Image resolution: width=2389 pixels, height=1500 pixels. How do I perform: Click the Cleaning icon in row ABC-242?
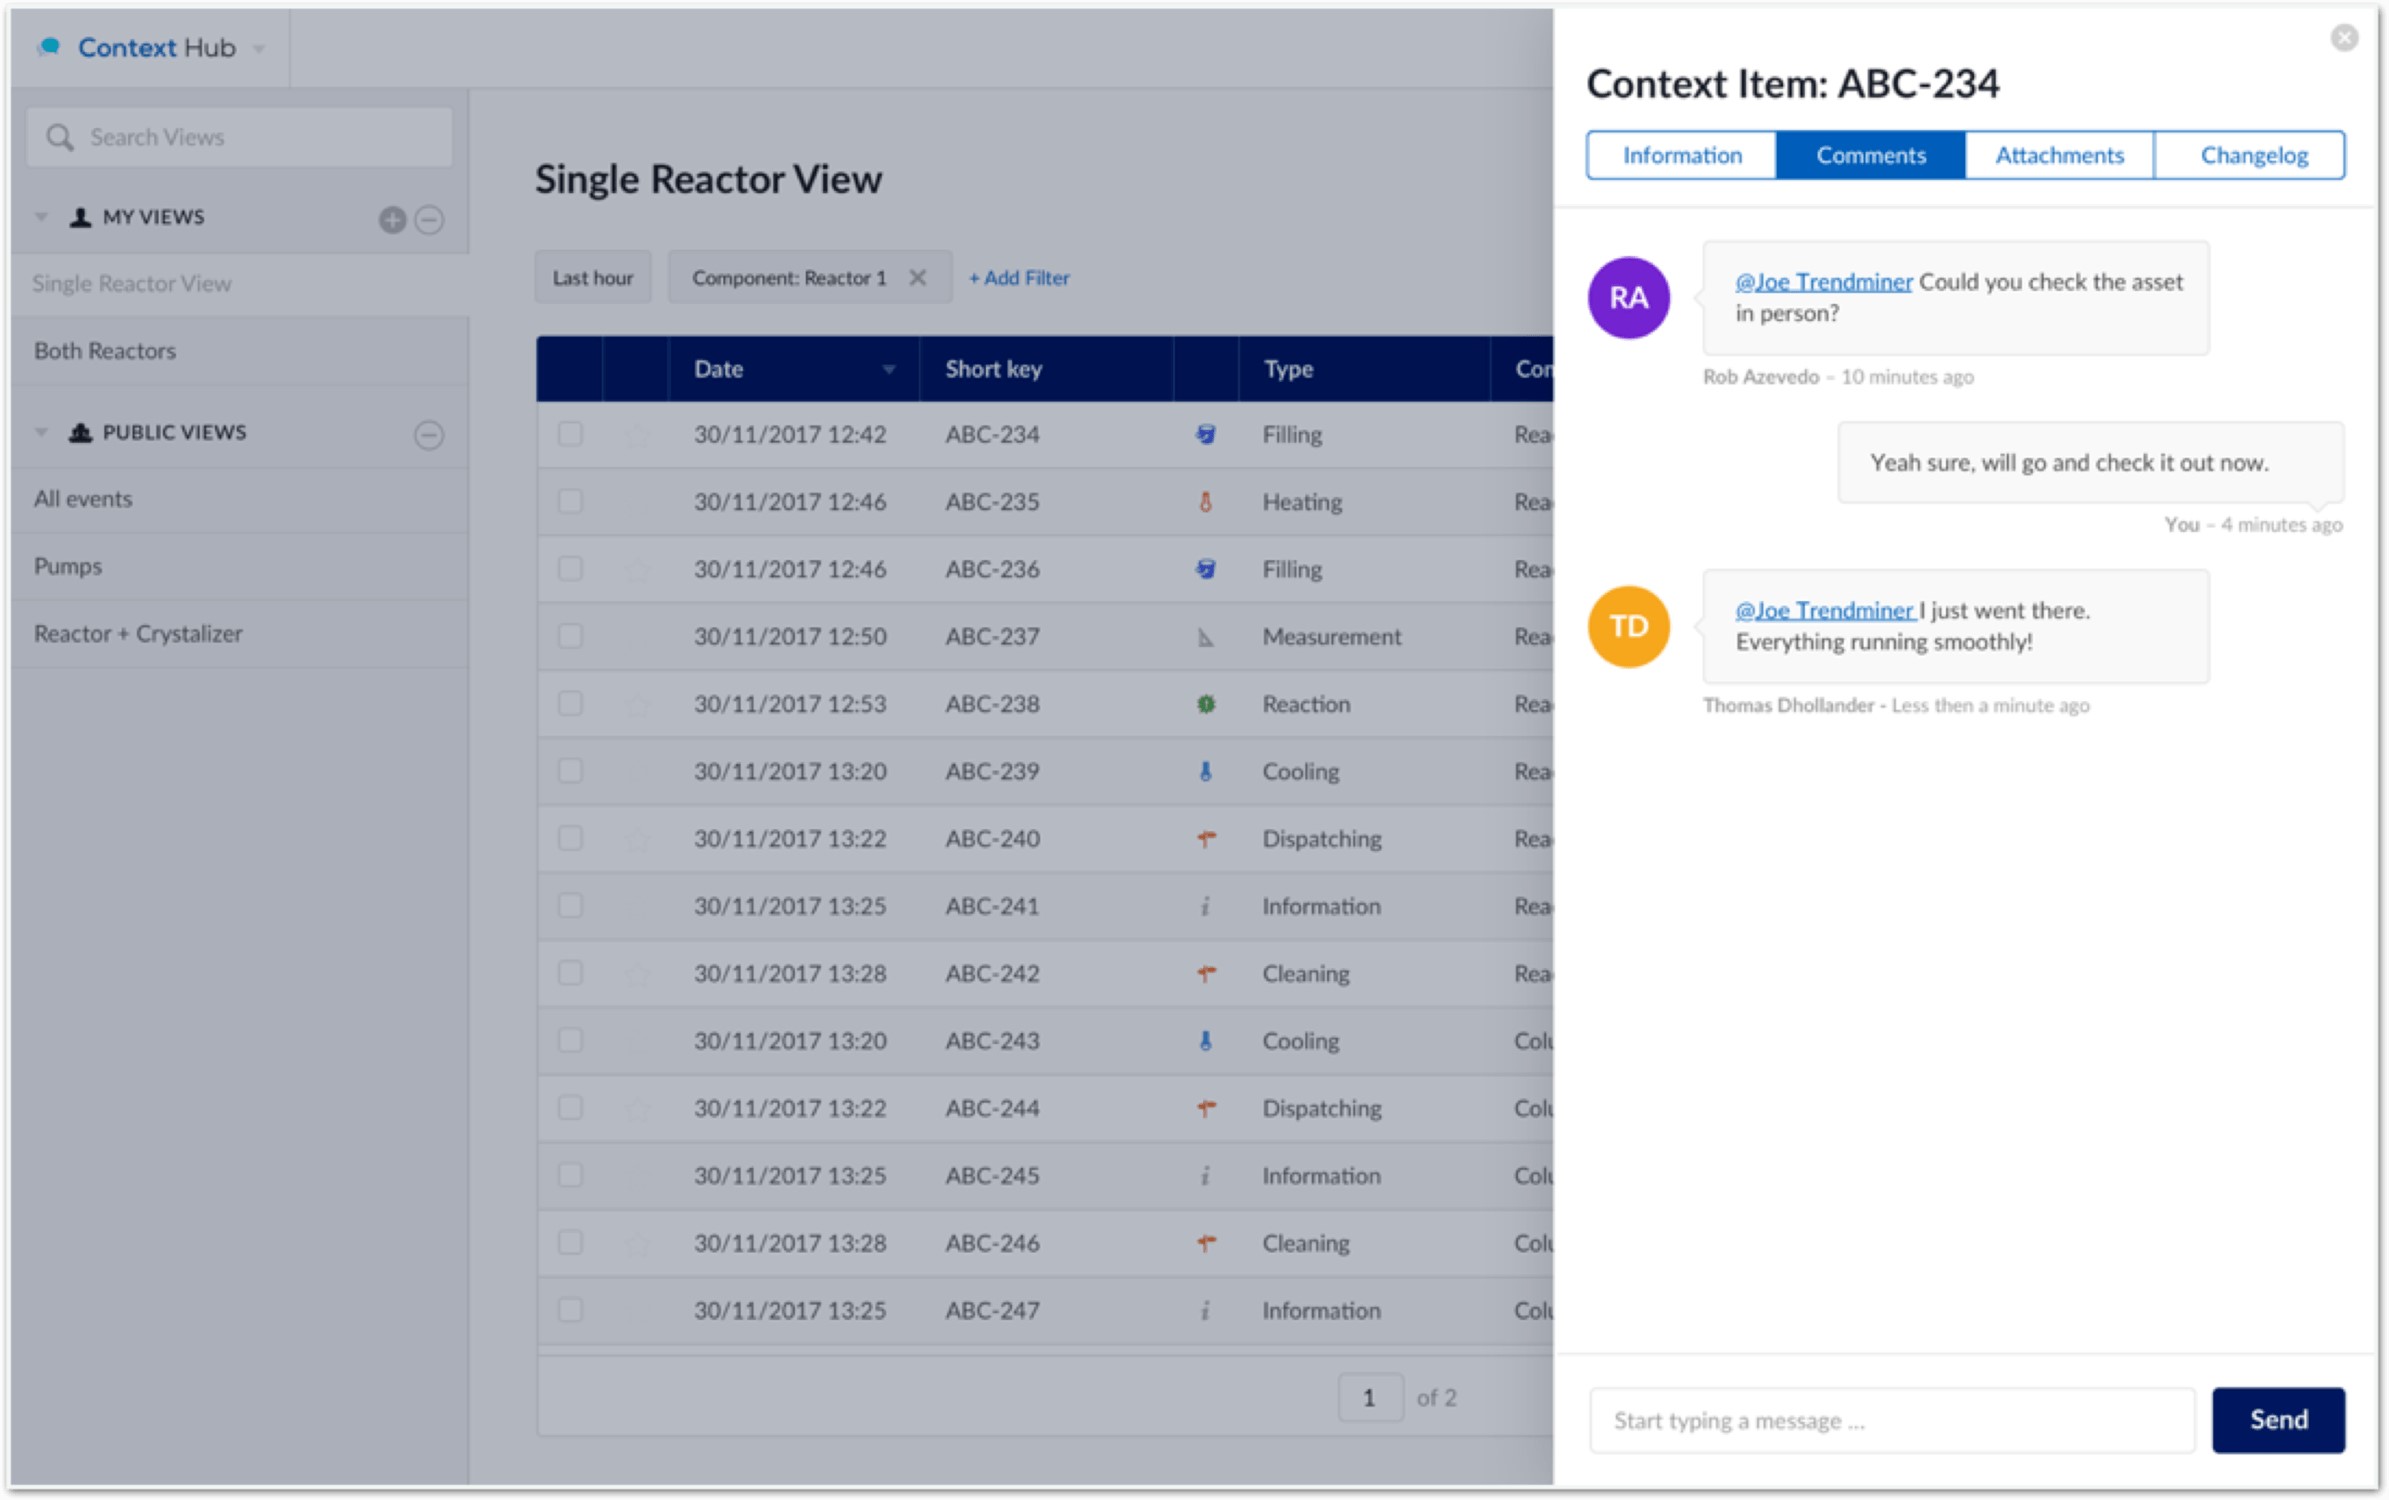click(1206, 973)
